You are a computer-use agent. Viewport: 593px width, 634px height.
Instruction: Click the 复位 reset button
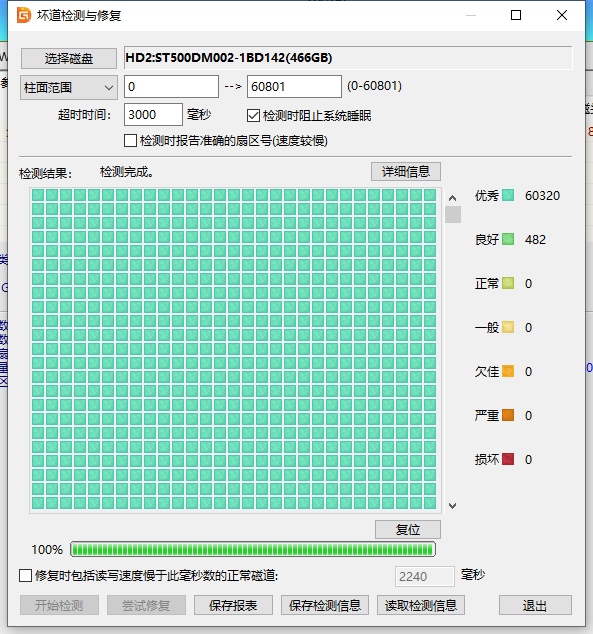coord(408,529)
